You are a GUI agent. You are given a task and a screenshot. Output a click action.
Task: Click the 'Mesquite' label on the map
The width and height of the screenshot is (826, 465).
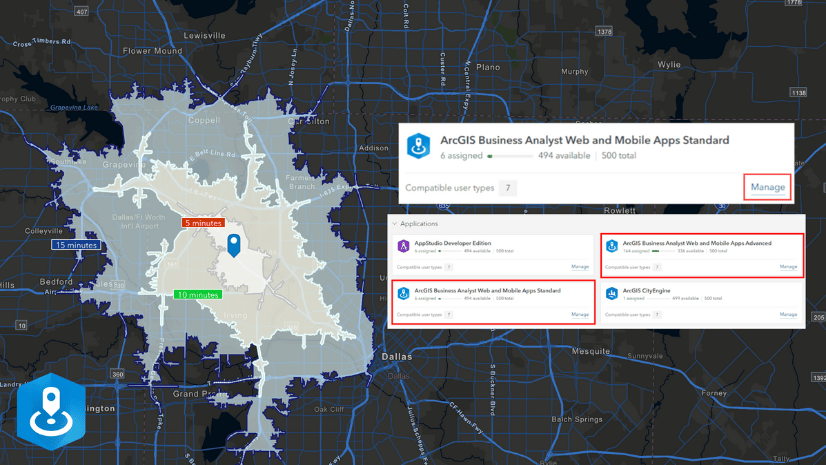pos(591,351)
